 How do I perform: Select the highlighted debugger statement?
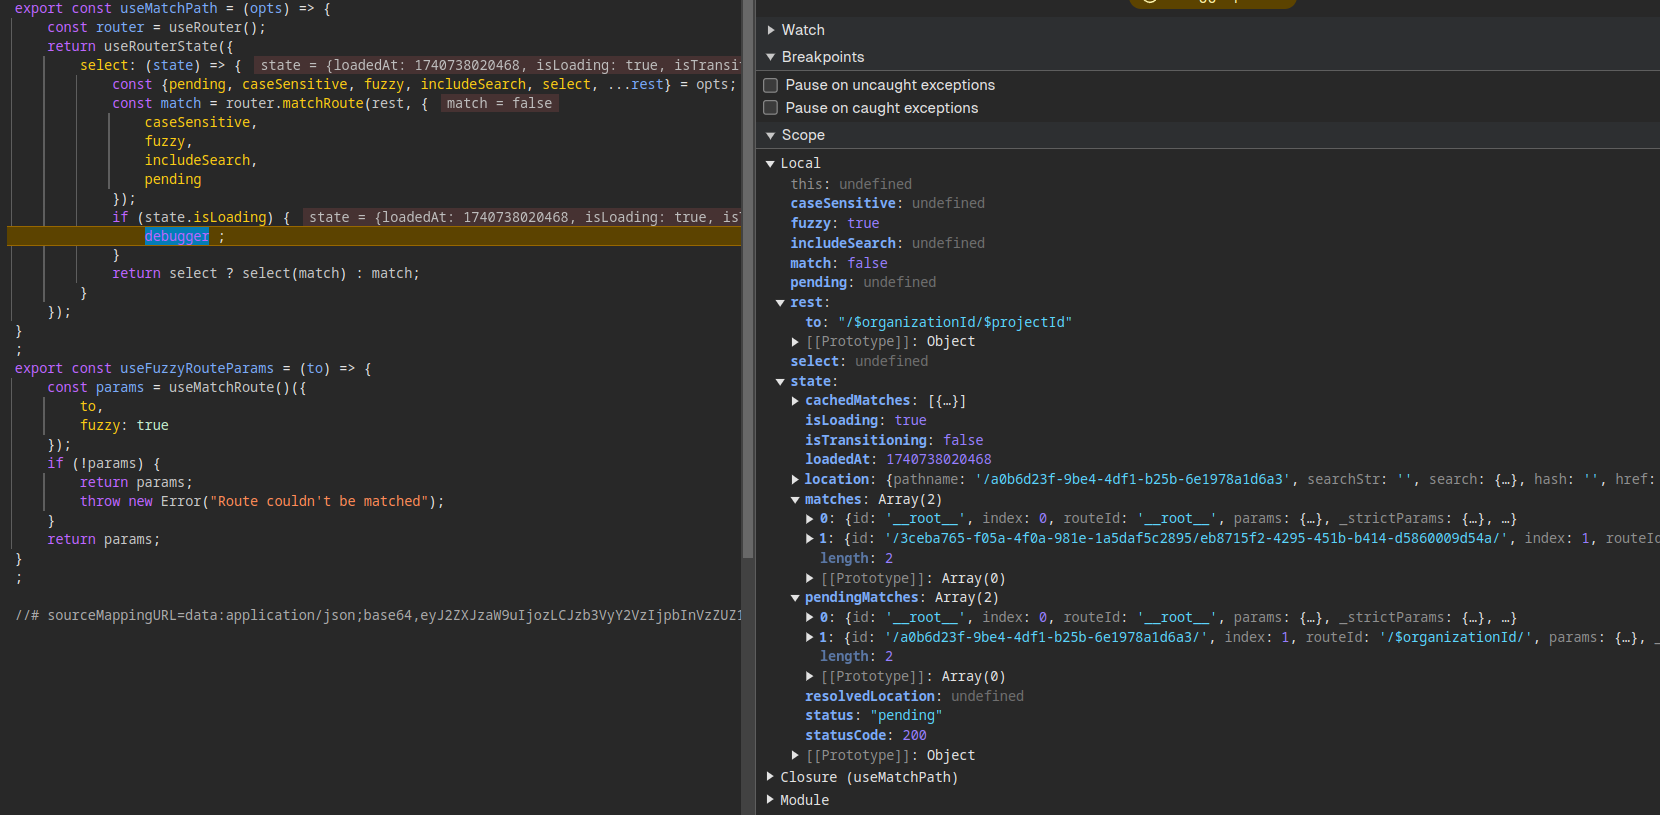coord(177,236)
